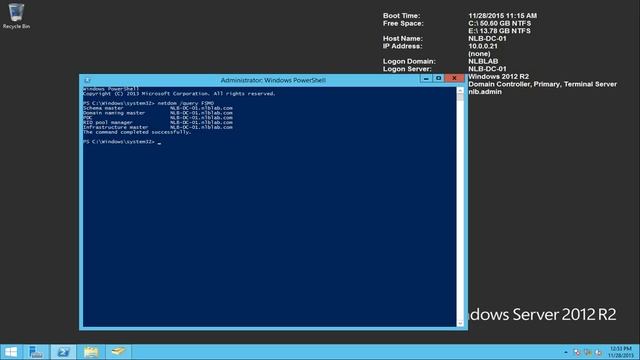Click the 'Domain naming master' output row
Screen dimensions: 640x360
pyautogui.click(x=158, y=113)
